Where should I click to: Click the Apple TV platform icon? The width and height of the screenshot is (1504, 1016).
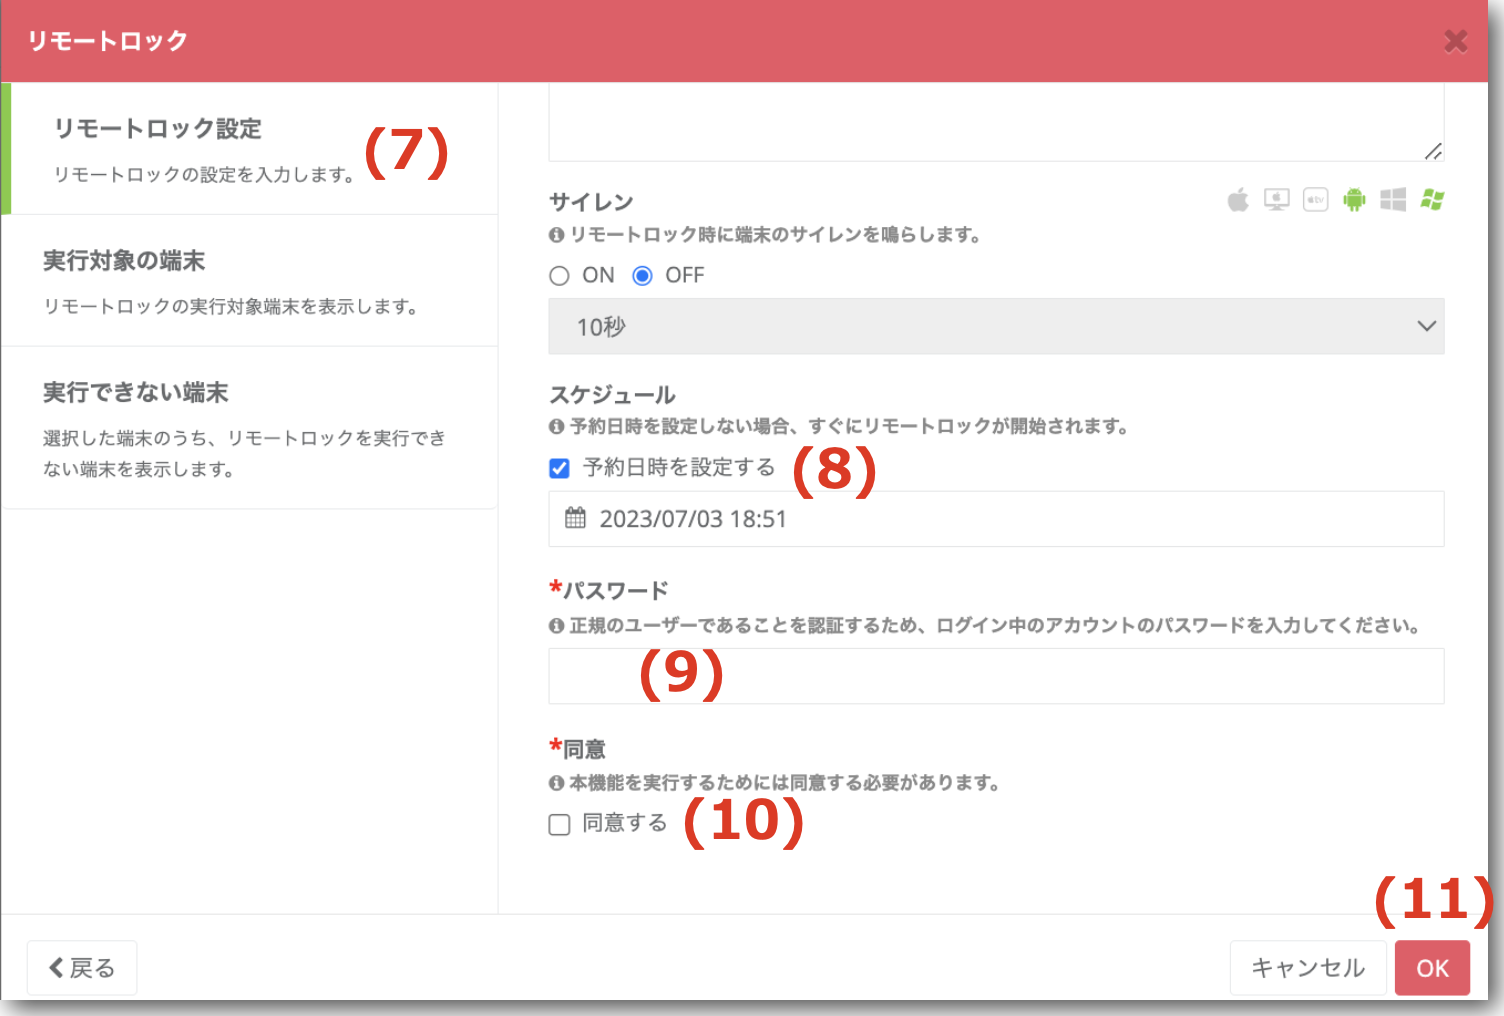pyautogui.click(x=1316, y=200)
